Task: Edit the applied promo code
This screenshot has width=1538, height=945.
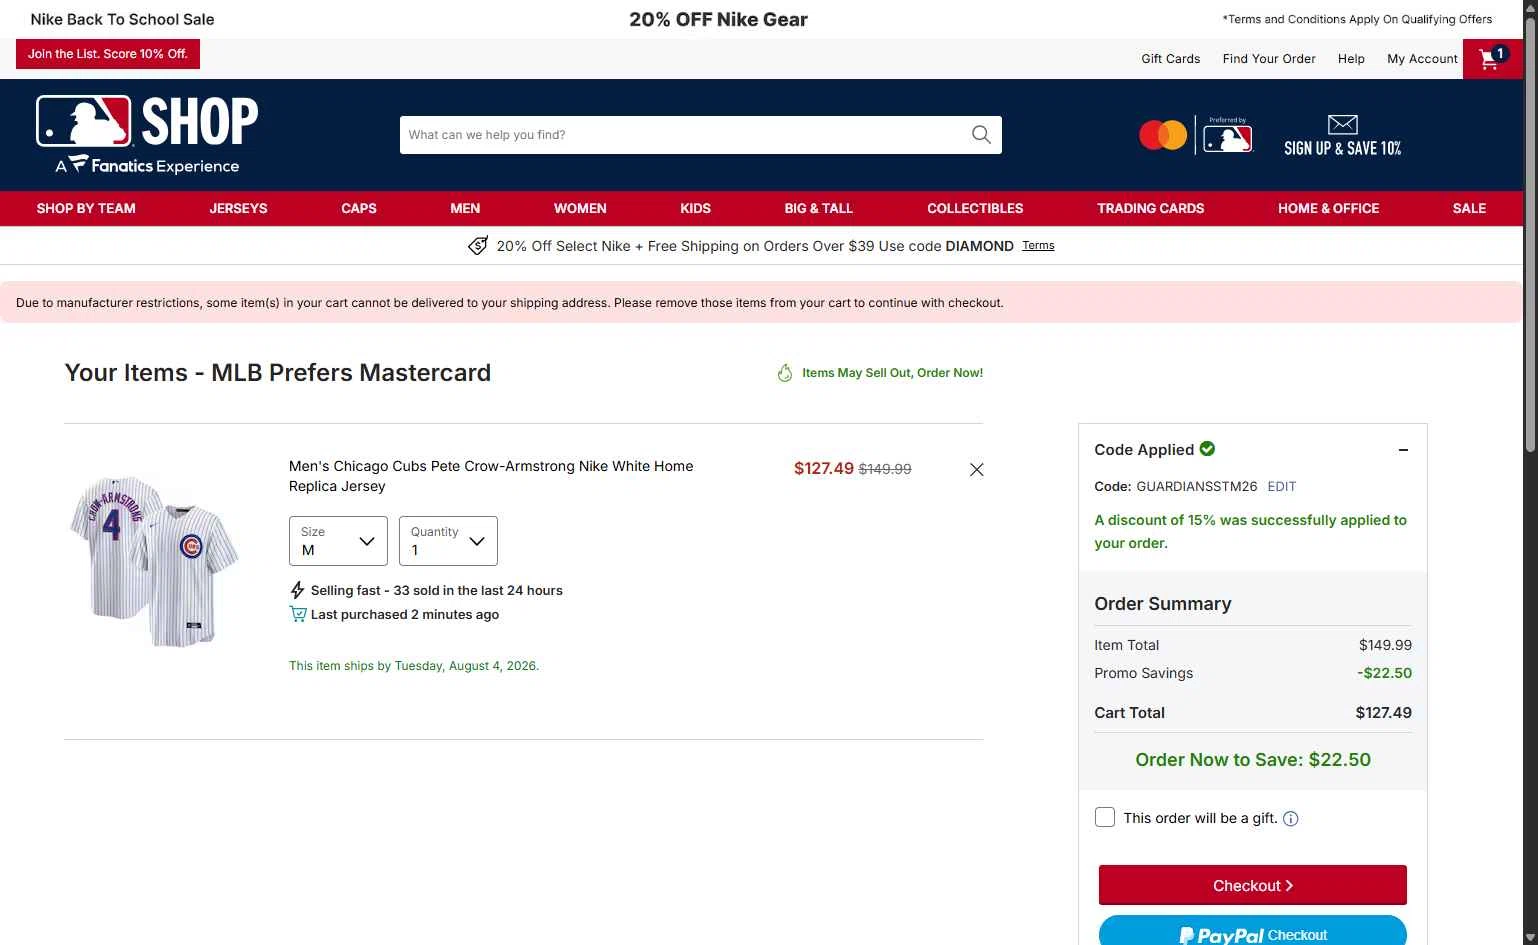Action: pyautogui.click(x=1281, y=486)
